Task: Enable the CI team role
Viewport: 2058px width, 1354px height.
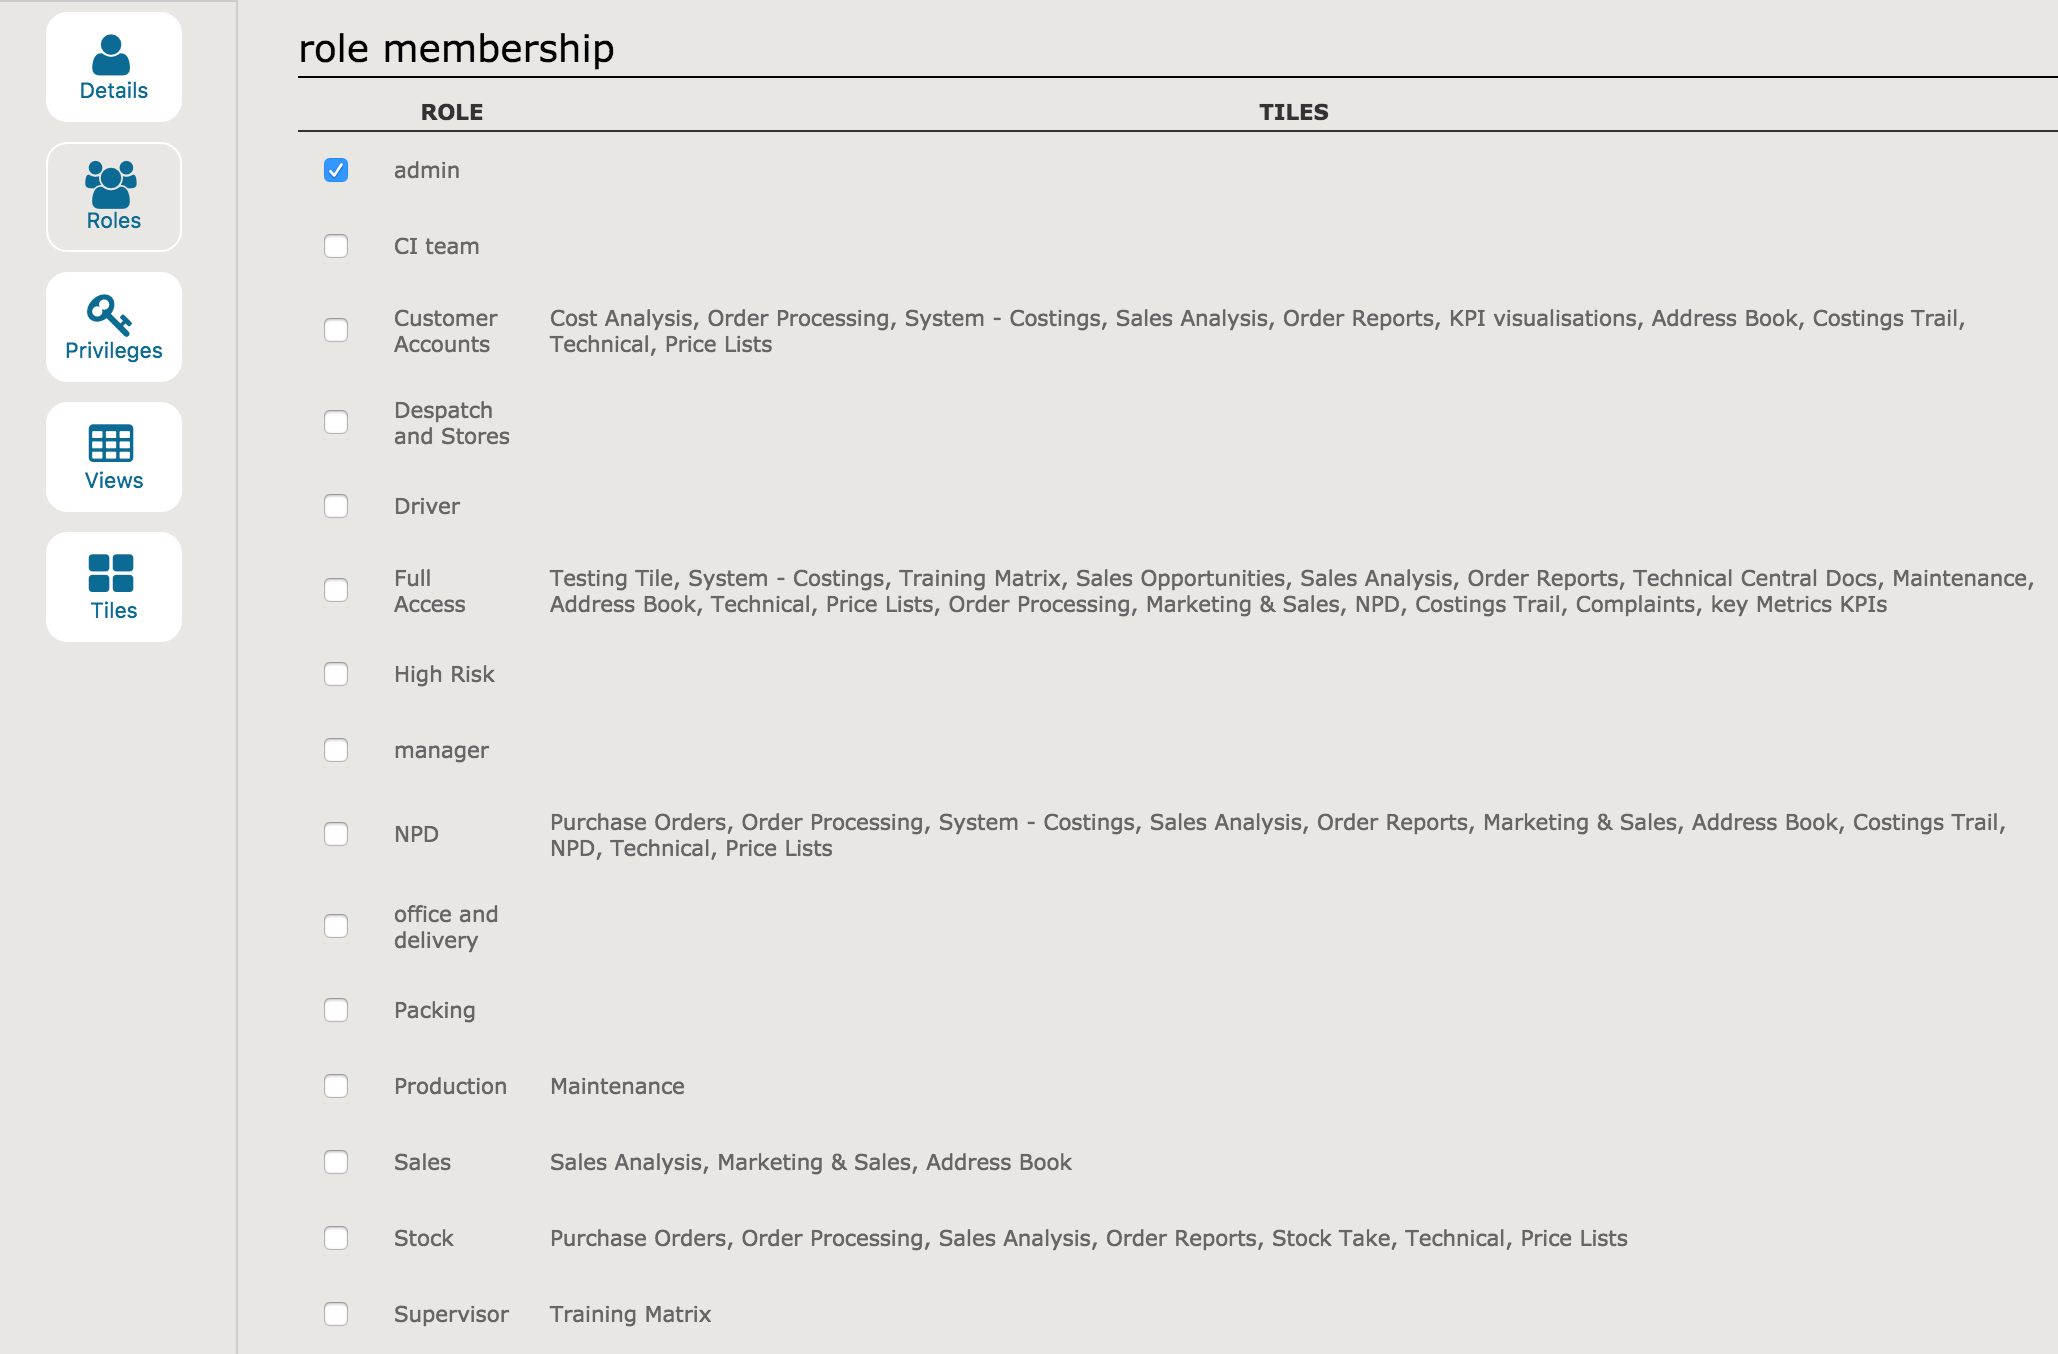Action: point(336,246)
